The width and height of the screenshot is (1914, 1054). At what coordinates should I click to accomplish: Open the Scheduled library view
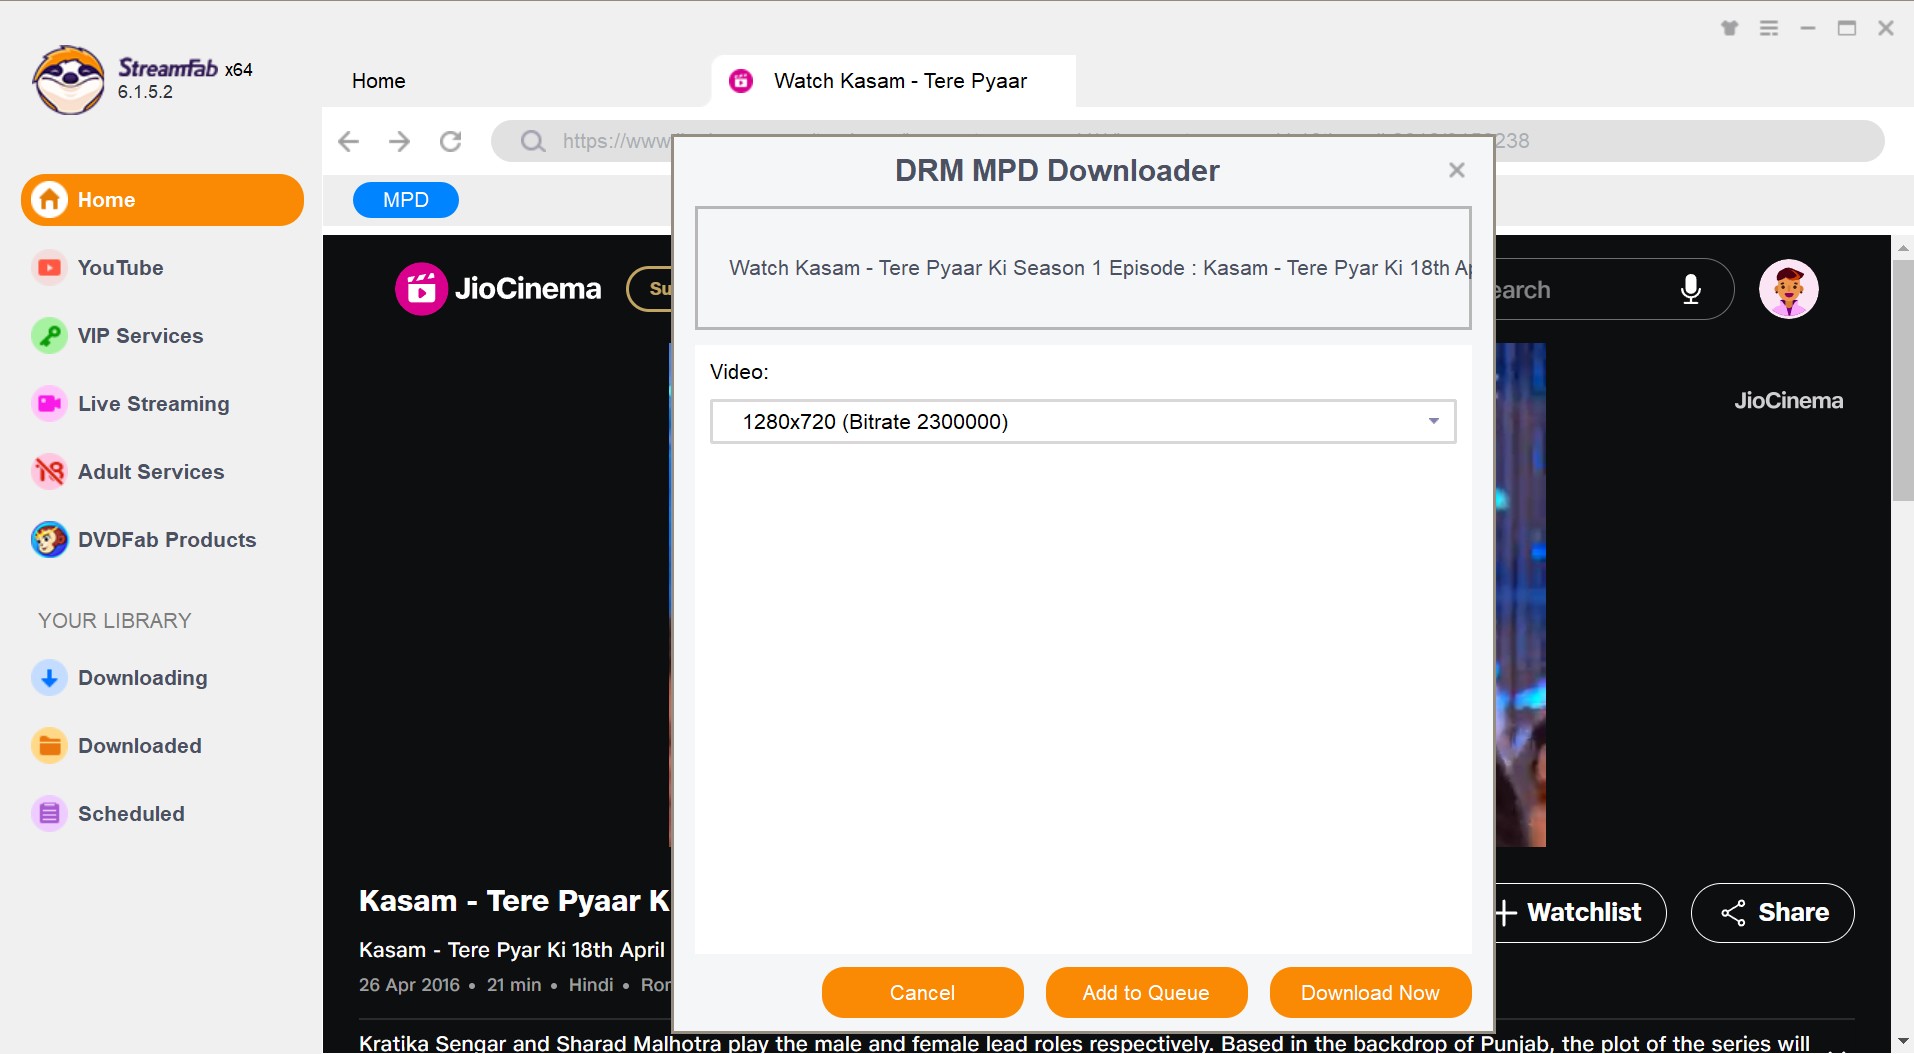tap(131, 813)
